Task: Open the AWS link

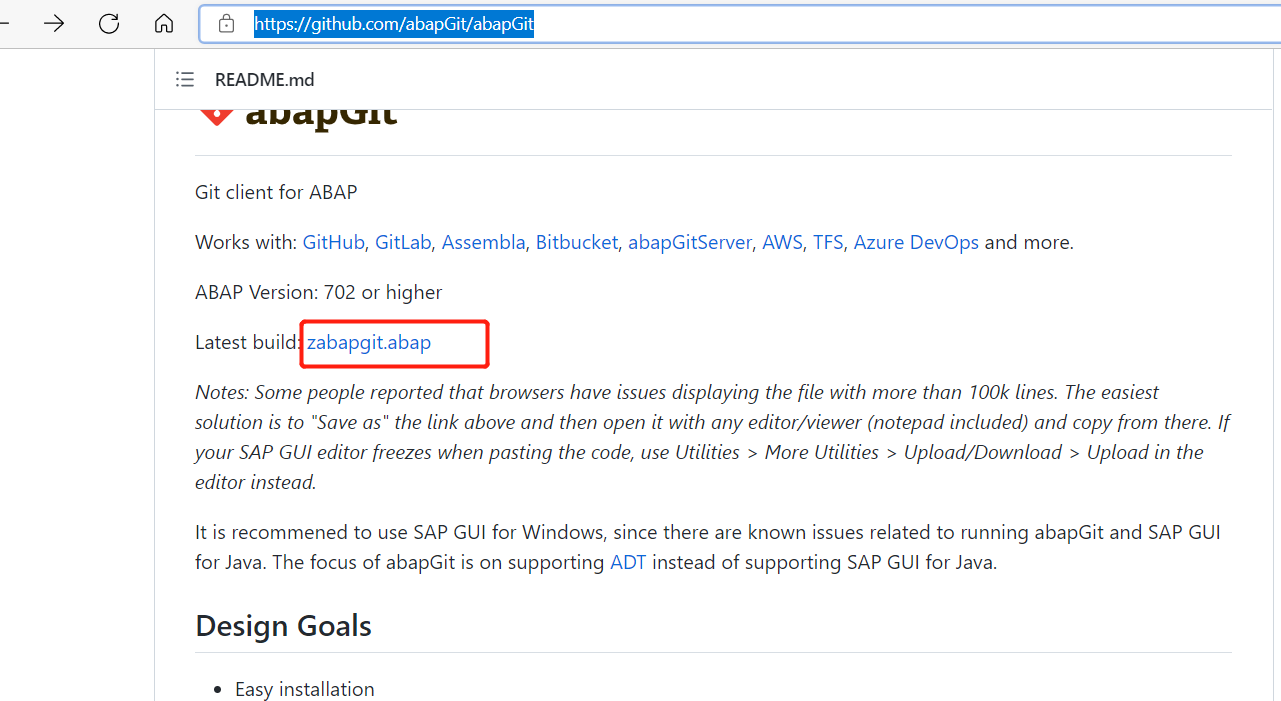Action: pos(782,242)
